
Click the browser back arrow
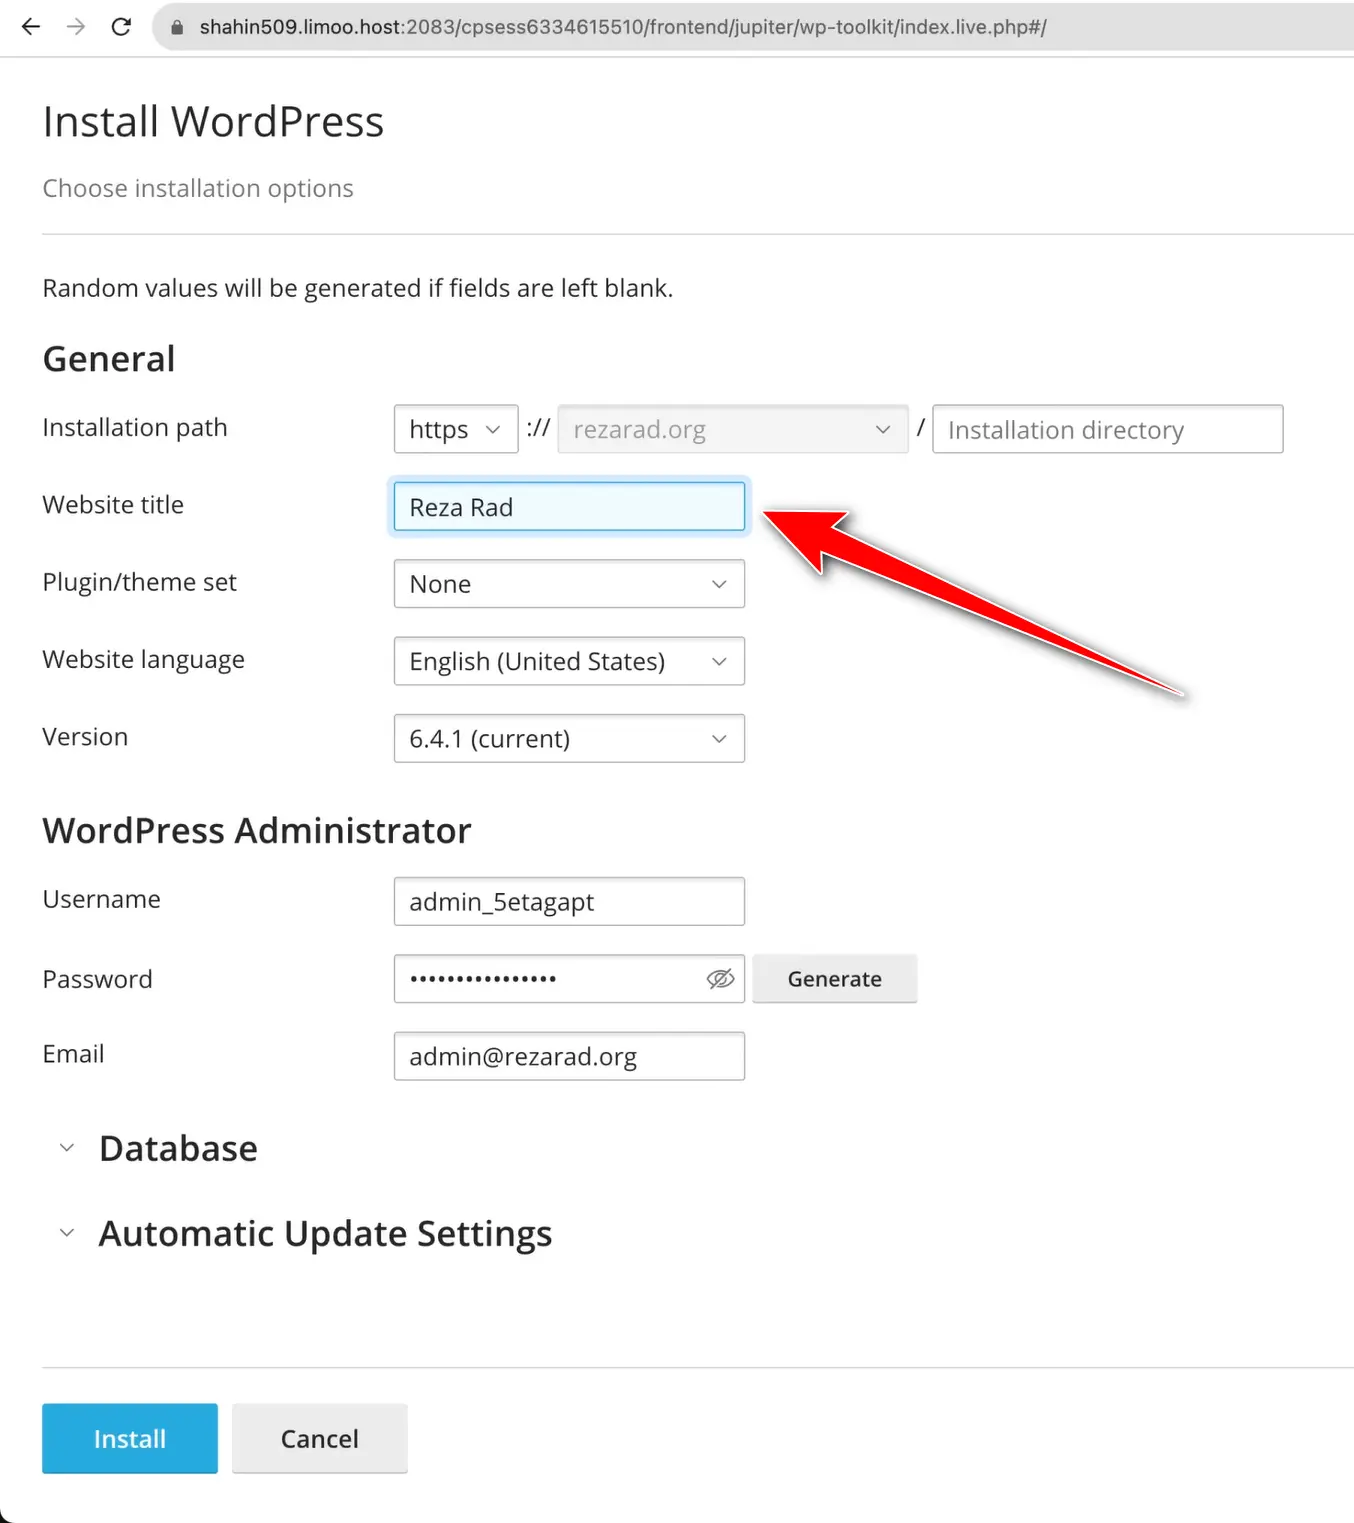click(30, 27)
